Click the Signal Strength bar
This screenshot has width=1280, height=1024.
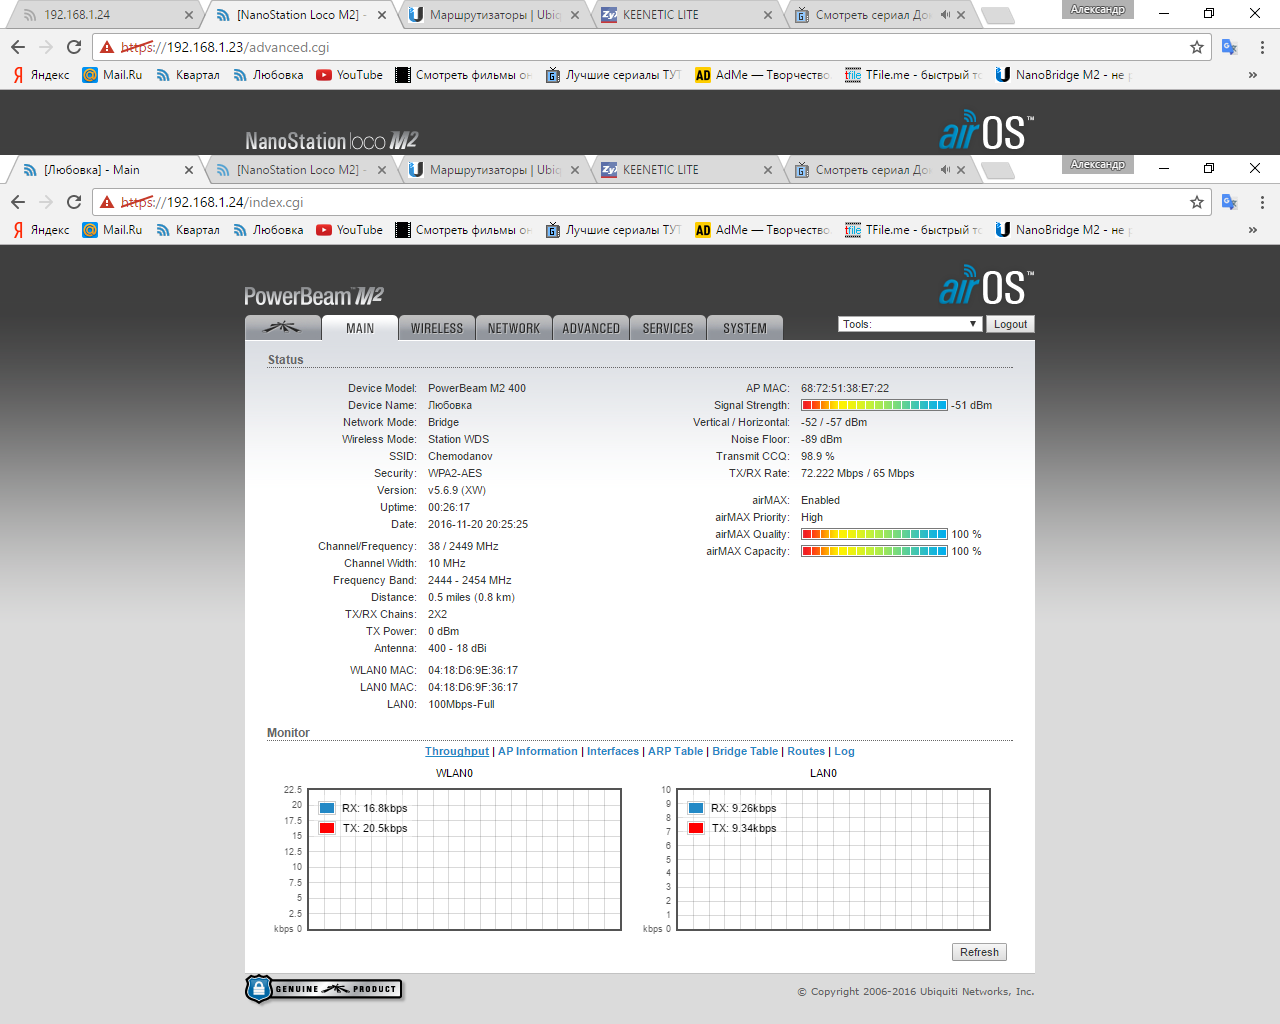point(874,405)
